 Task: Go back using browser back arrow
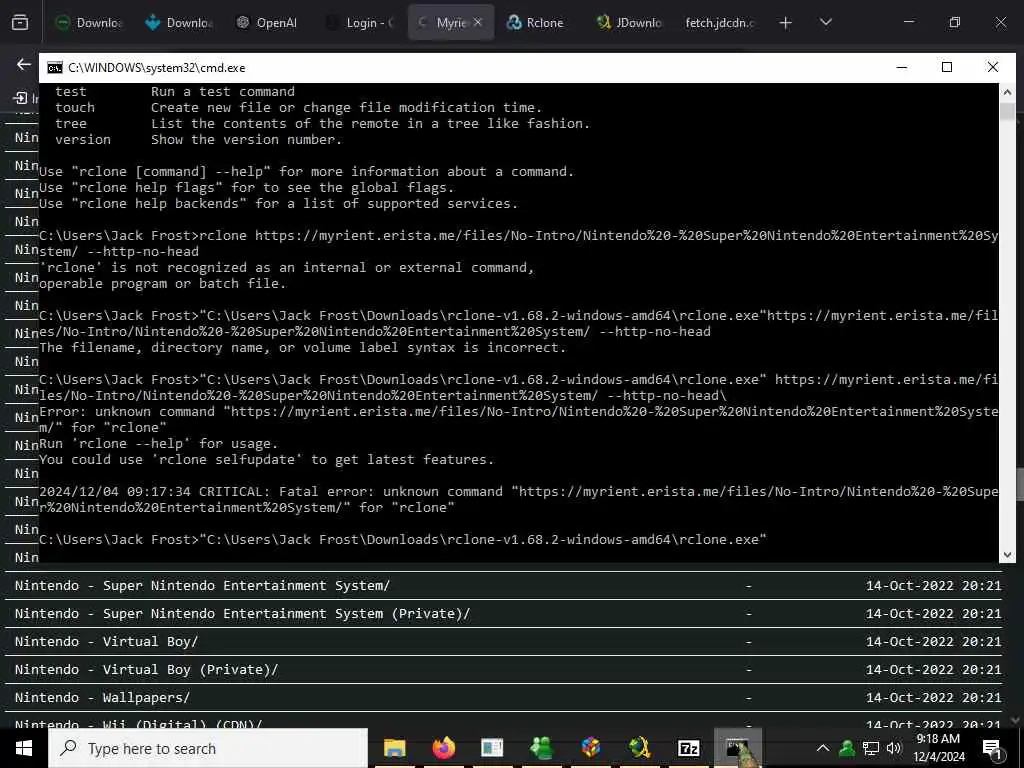[24, 64]
